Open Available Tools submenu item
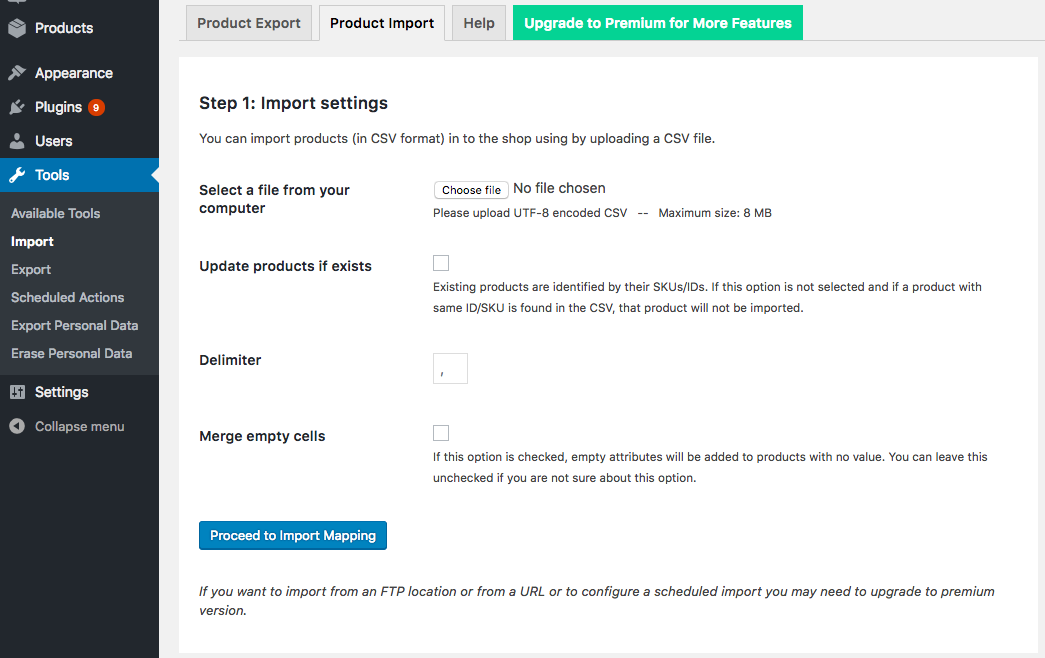Viewport: 1045px width, 658px height. [x=55, y=213]
